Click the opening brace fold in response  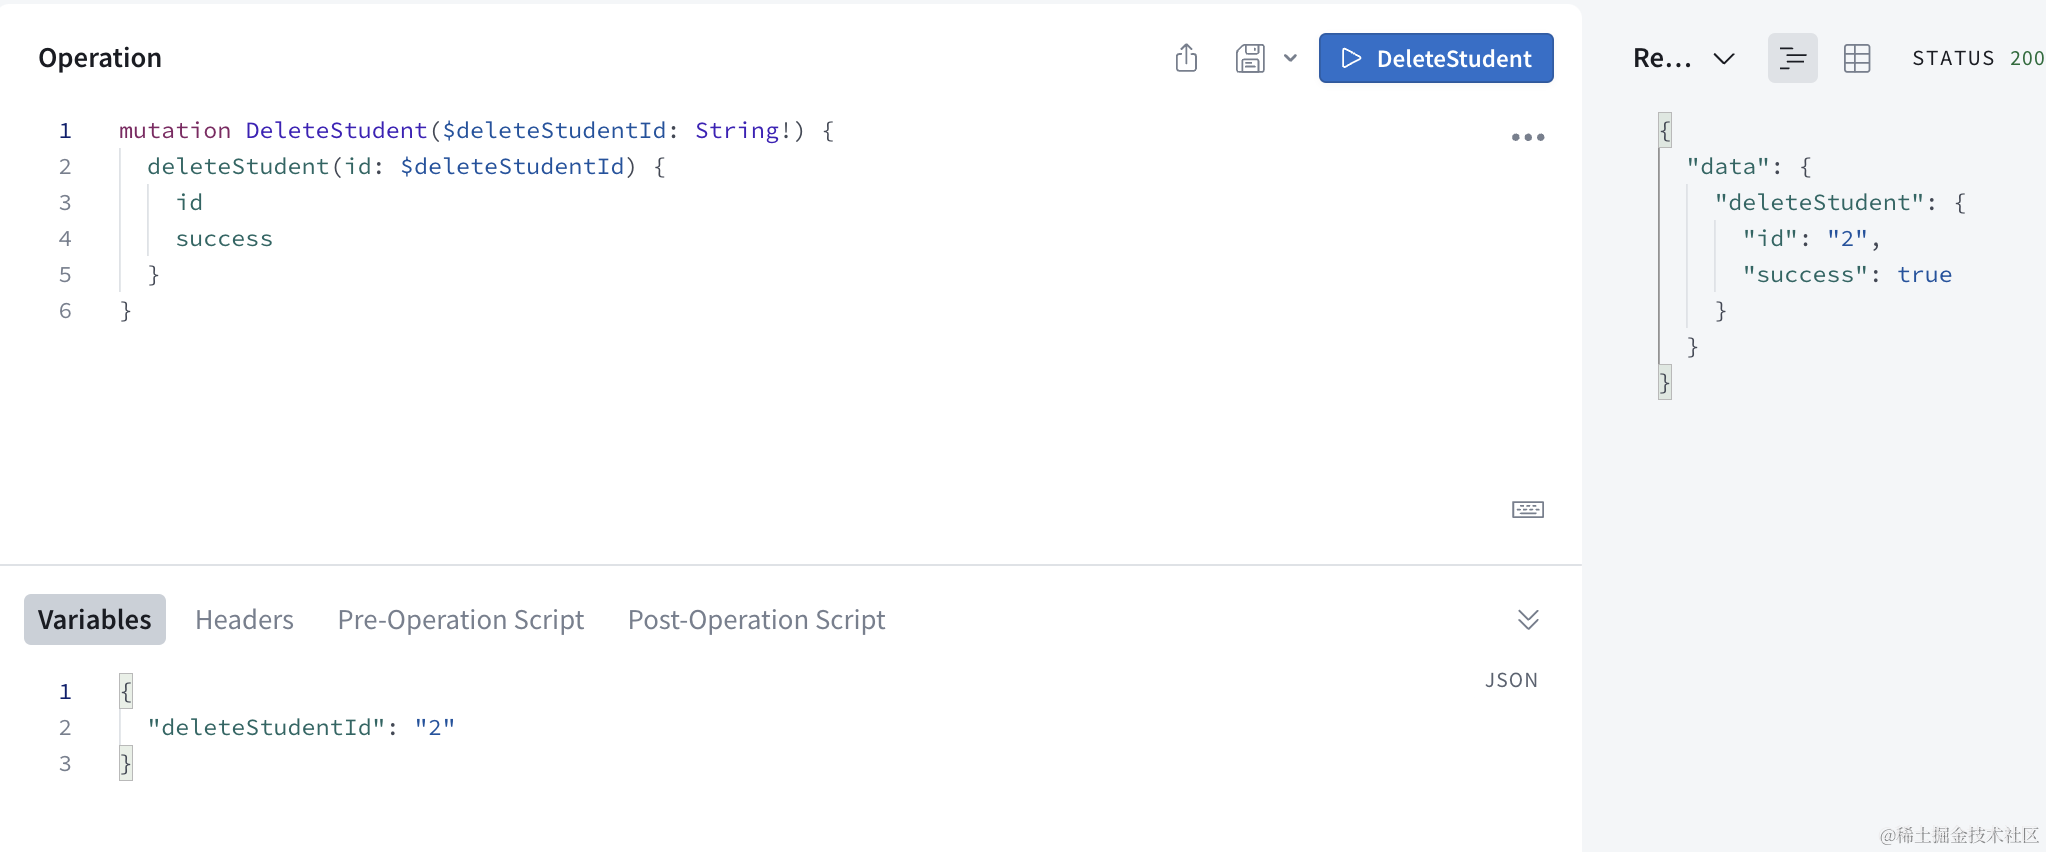(1665, 130)
